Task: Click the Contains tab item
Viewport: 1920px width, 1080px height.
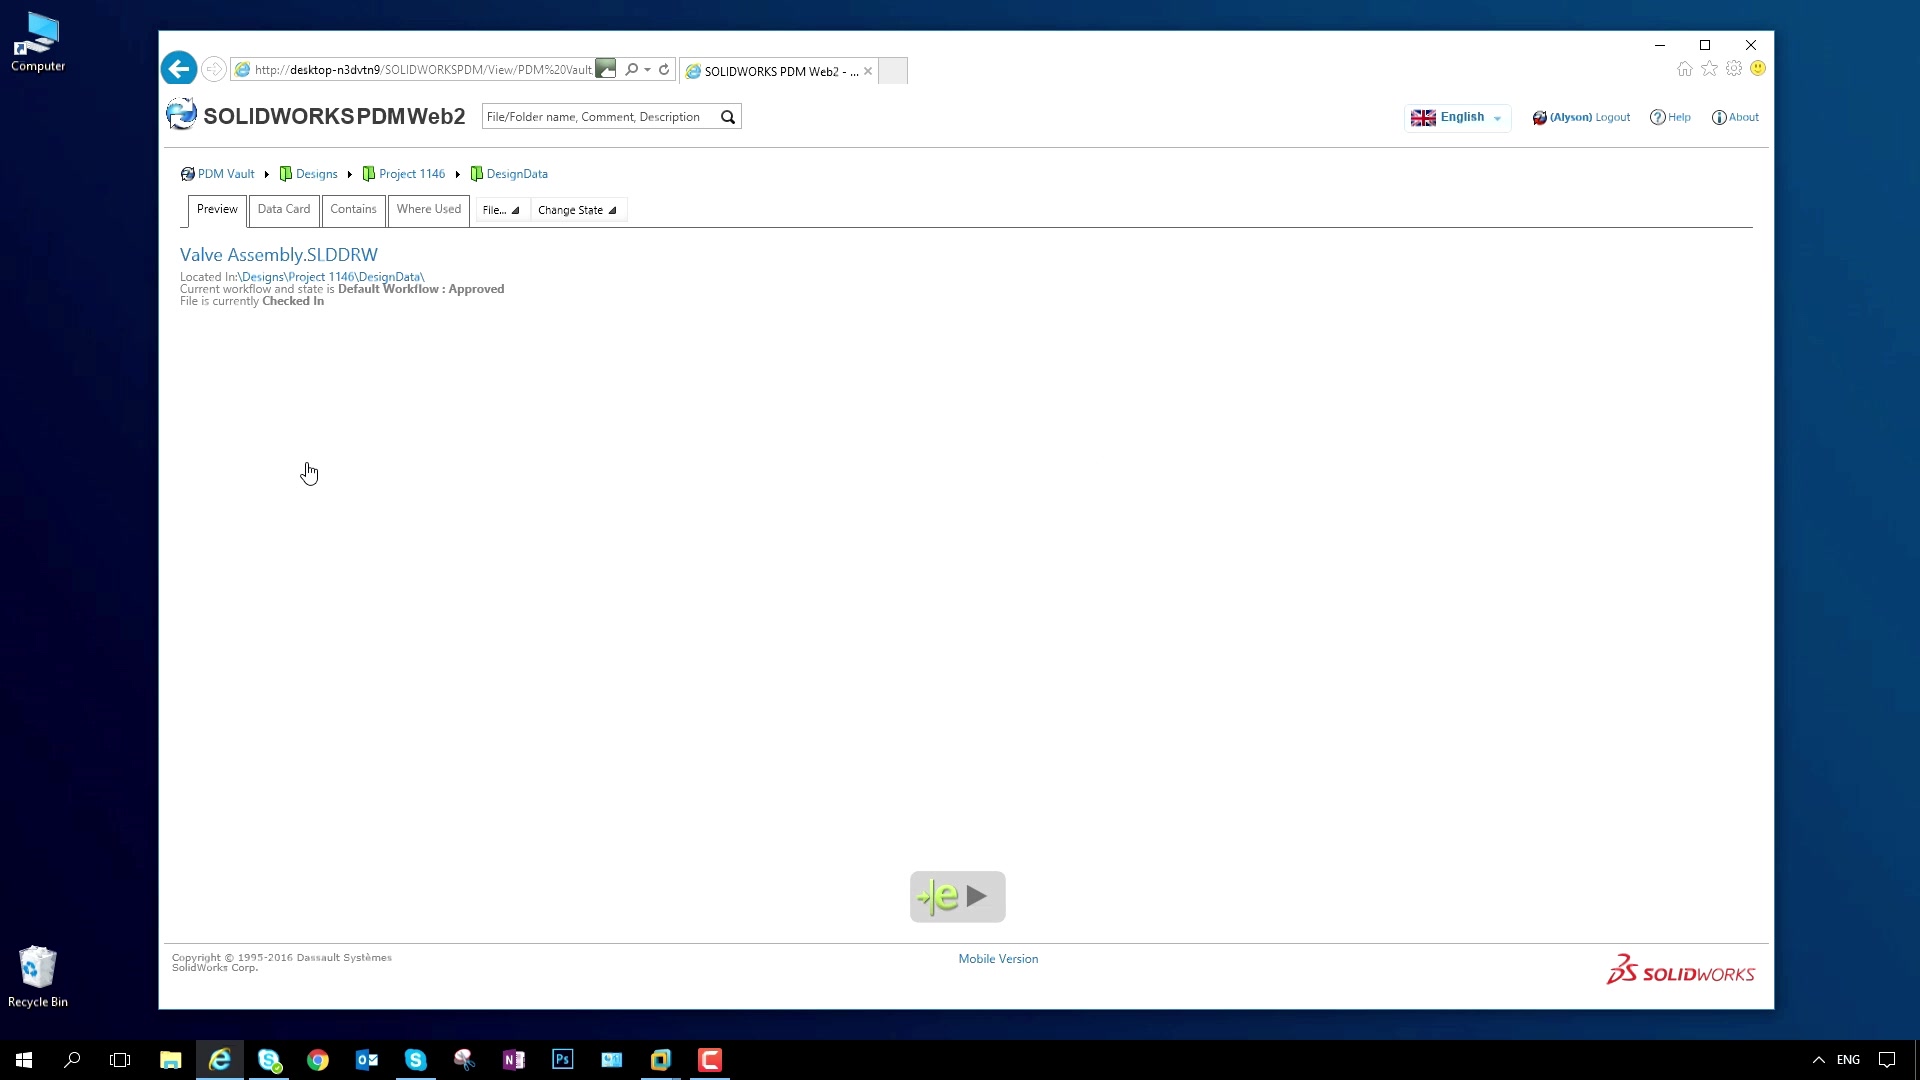Action: click(353, 210)
